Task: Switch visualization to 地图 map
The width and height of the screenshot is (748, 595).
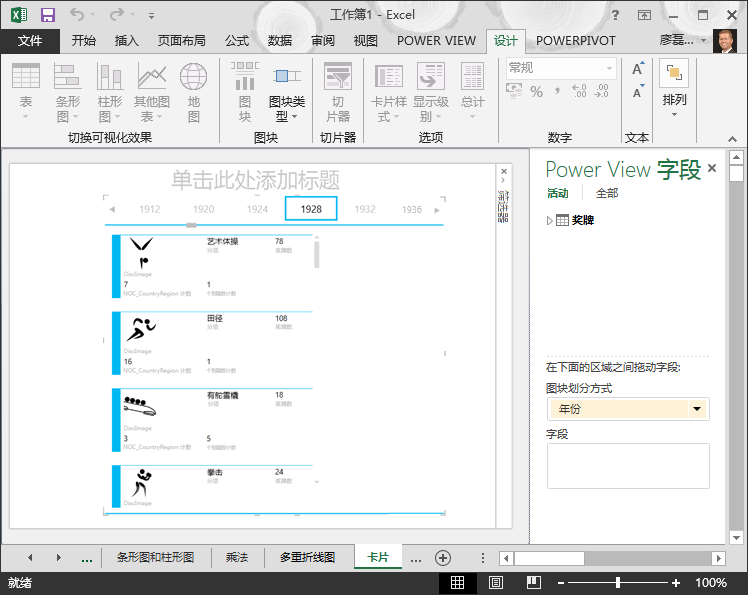Action: pos(194,92)
